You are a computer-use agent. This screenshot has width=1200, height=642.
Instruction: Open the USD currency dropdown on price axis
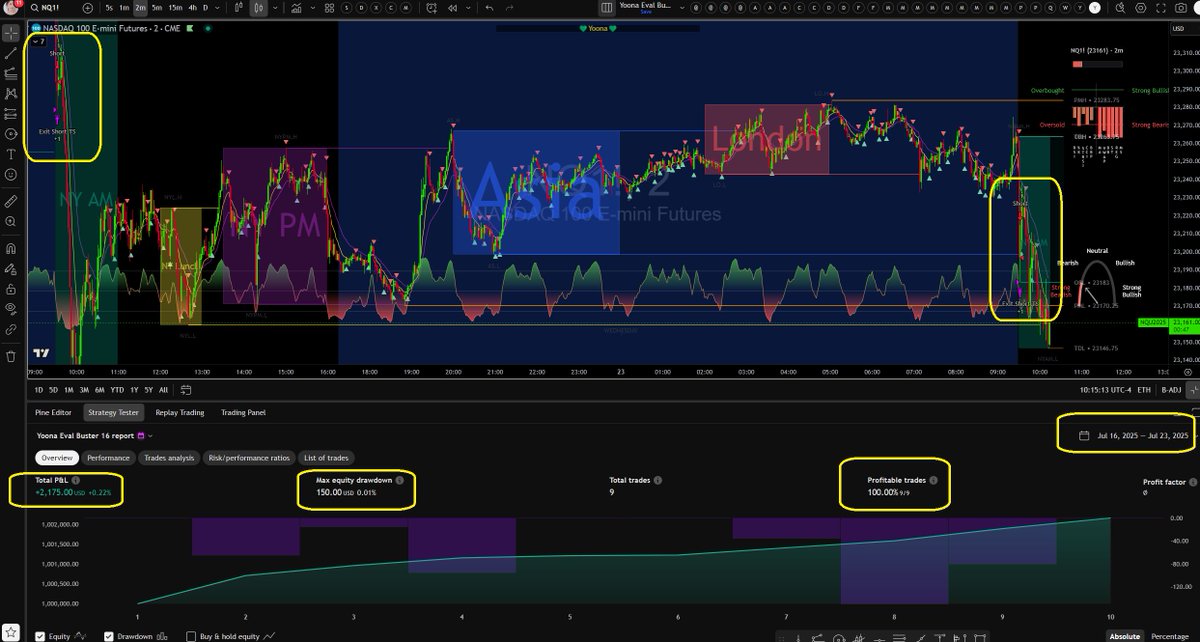(x=1178, y=28)
